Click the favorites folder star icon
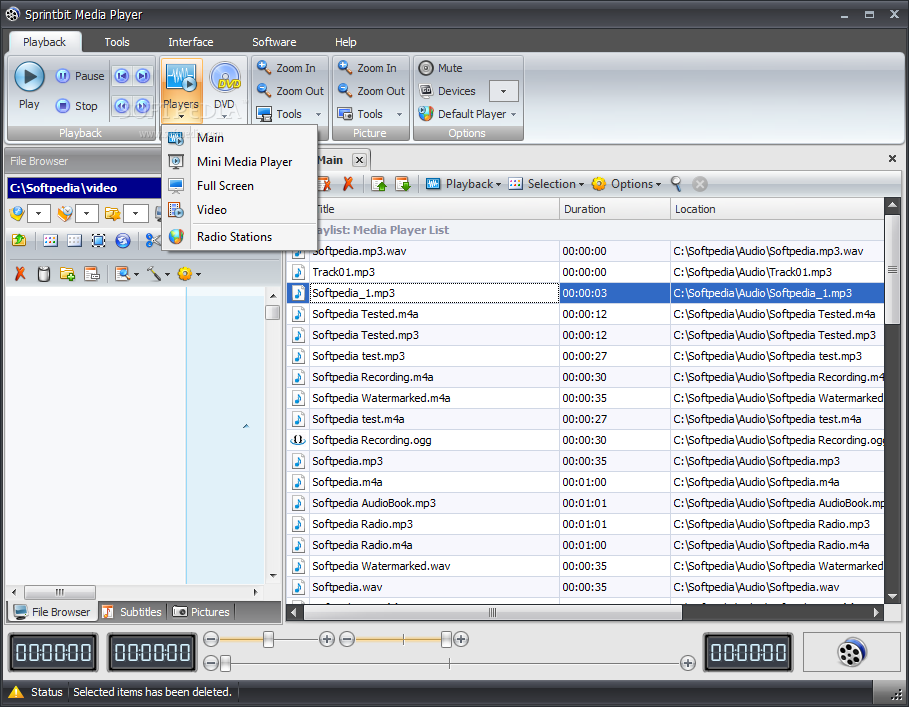Viewport: 909px width, 707px height. click(x=112, y=213)
